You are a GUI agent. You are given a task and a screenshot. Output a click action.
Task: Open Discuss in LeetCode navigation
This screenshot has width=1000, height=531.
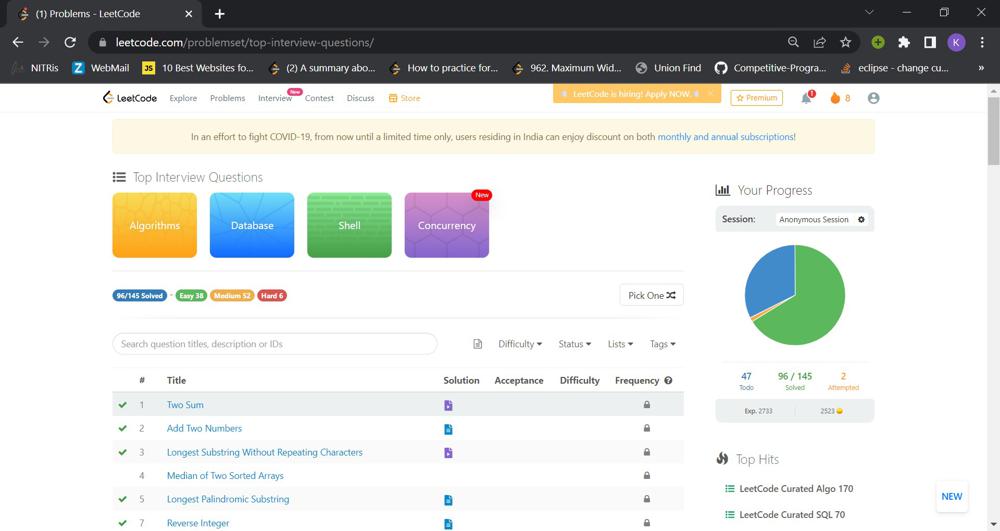click(360, 98)
